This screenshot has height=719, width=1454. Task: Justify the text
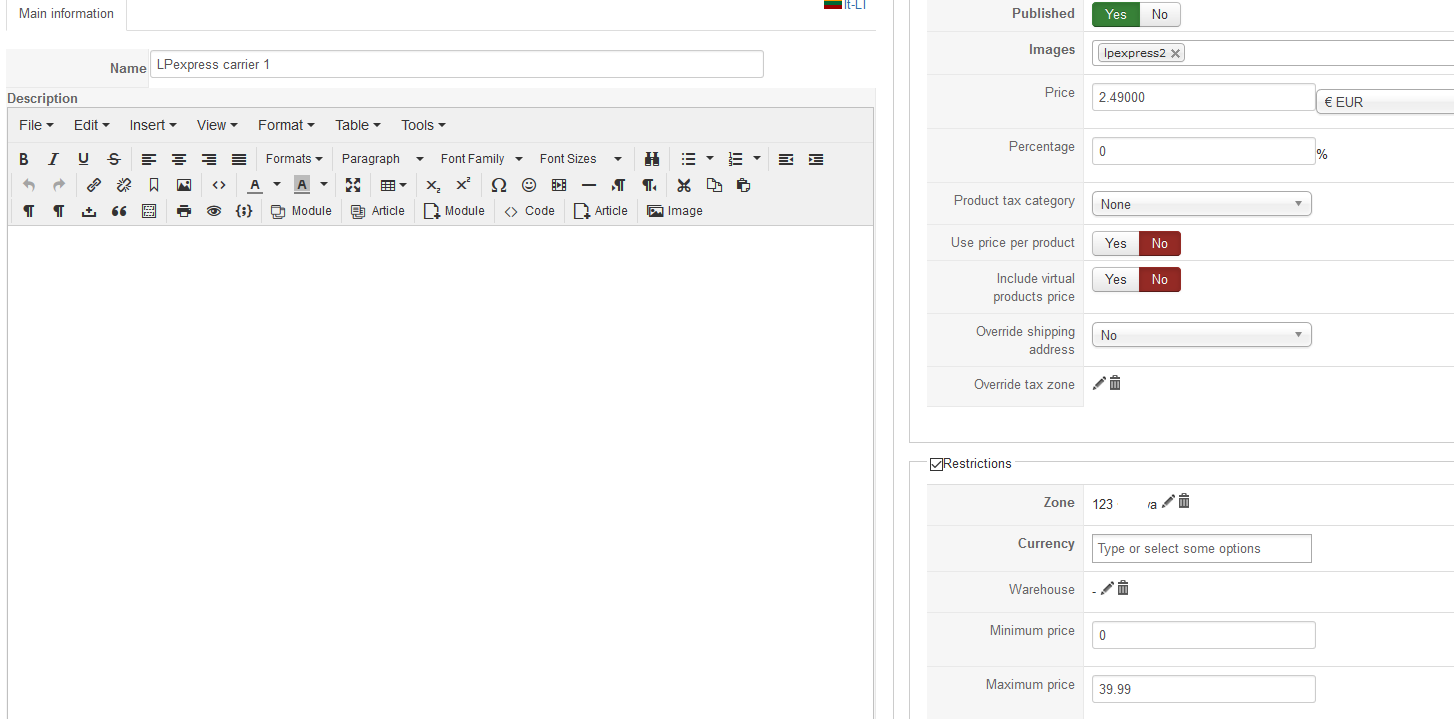pos(239,159)
